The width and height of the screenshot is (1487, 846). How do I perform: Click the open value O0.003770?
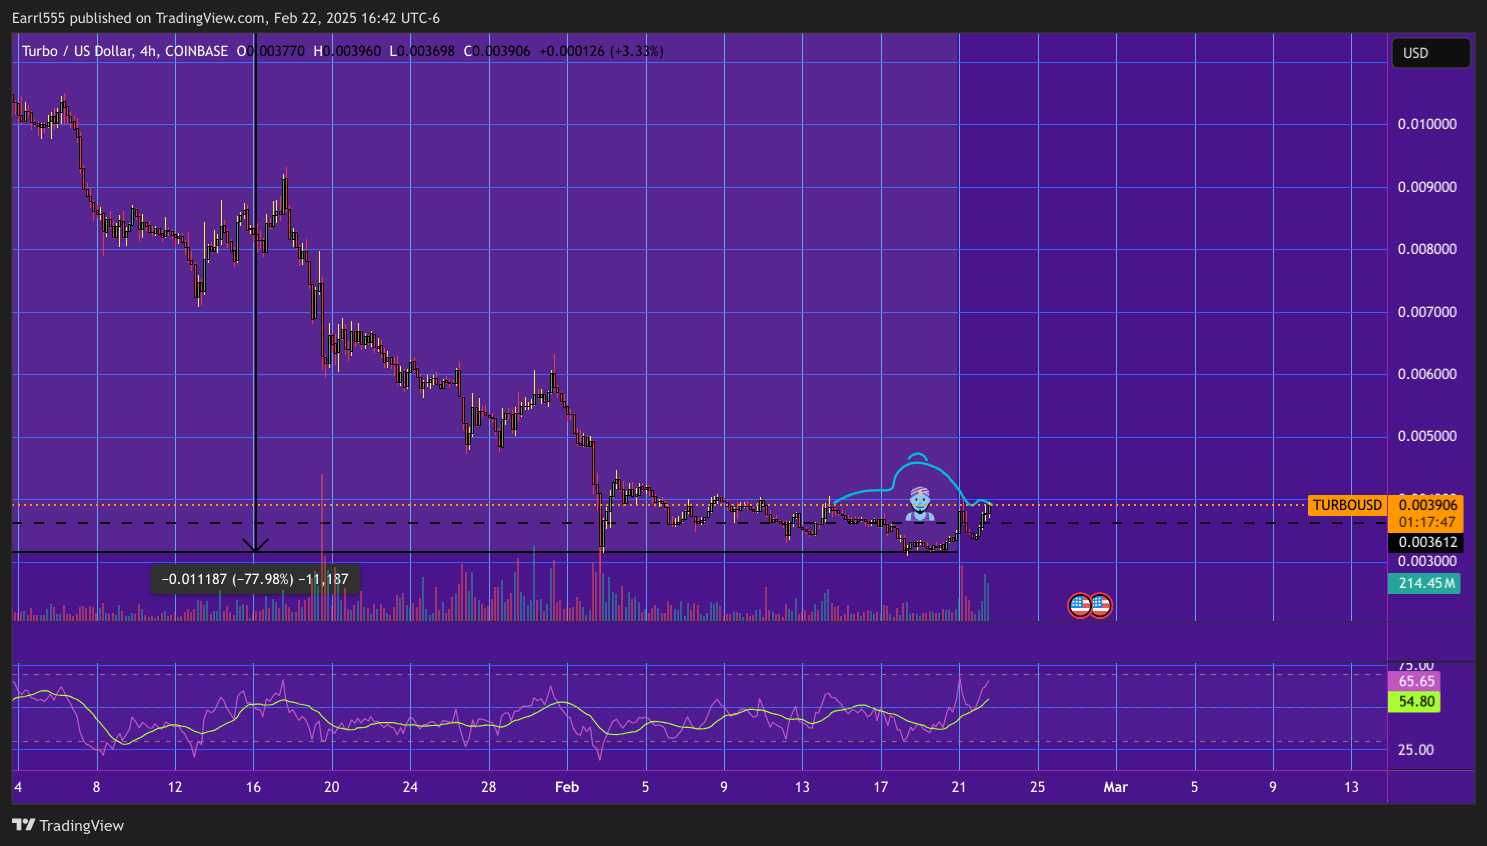[271, 51]
